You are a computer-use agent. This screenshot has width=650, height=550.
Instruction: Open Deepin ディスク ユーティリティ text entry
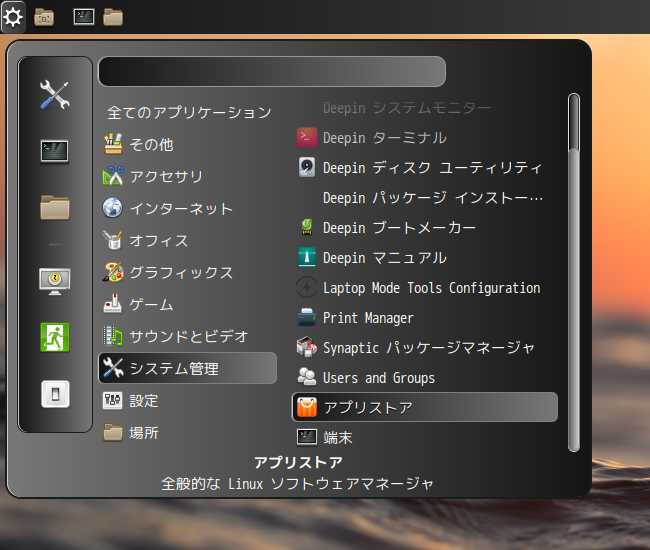pos(432,167)
